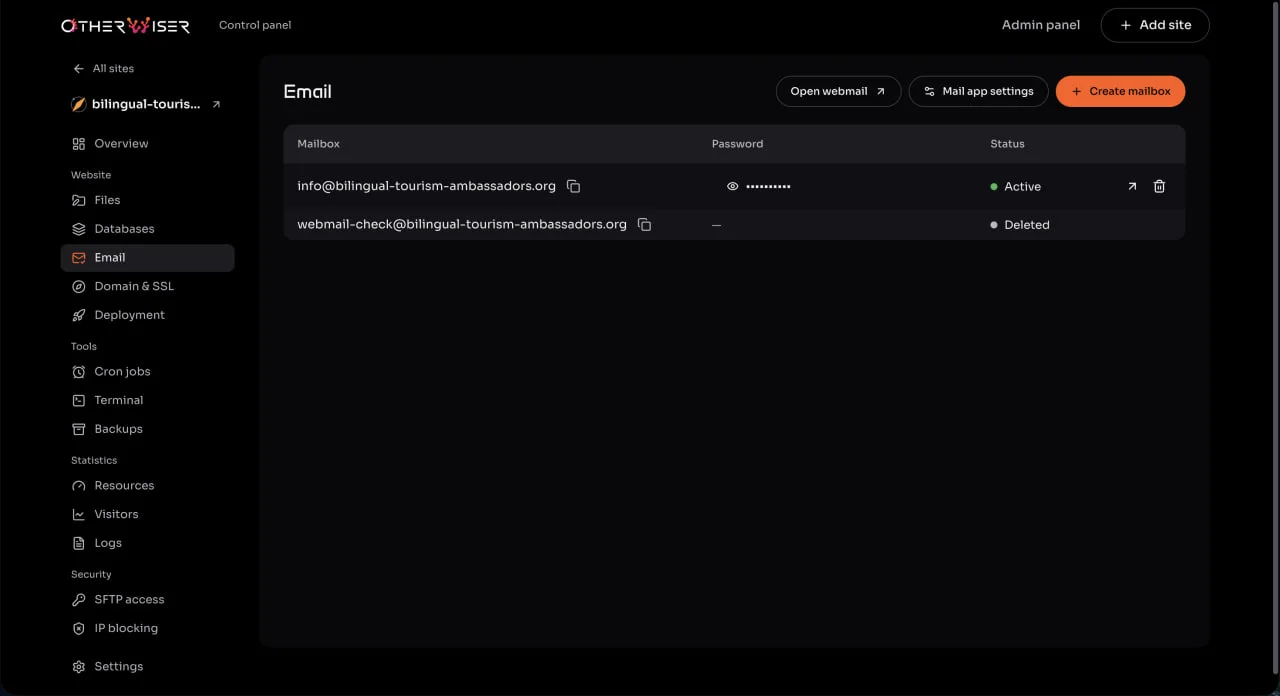Click the Control panel label

click(x=255, y=25)
